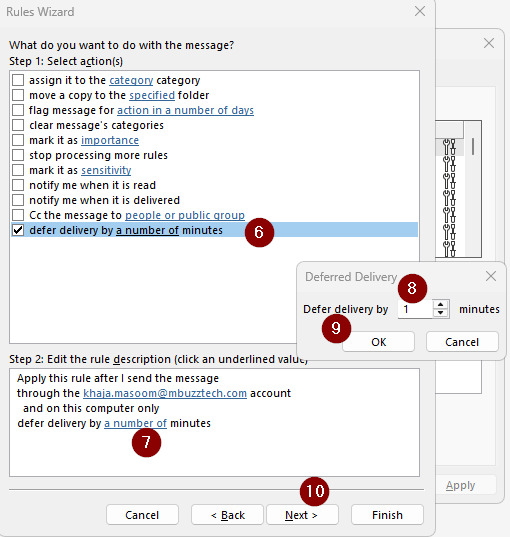
Task: Decrease the defer minutes with the down arrow
Action: pos(440,313)
